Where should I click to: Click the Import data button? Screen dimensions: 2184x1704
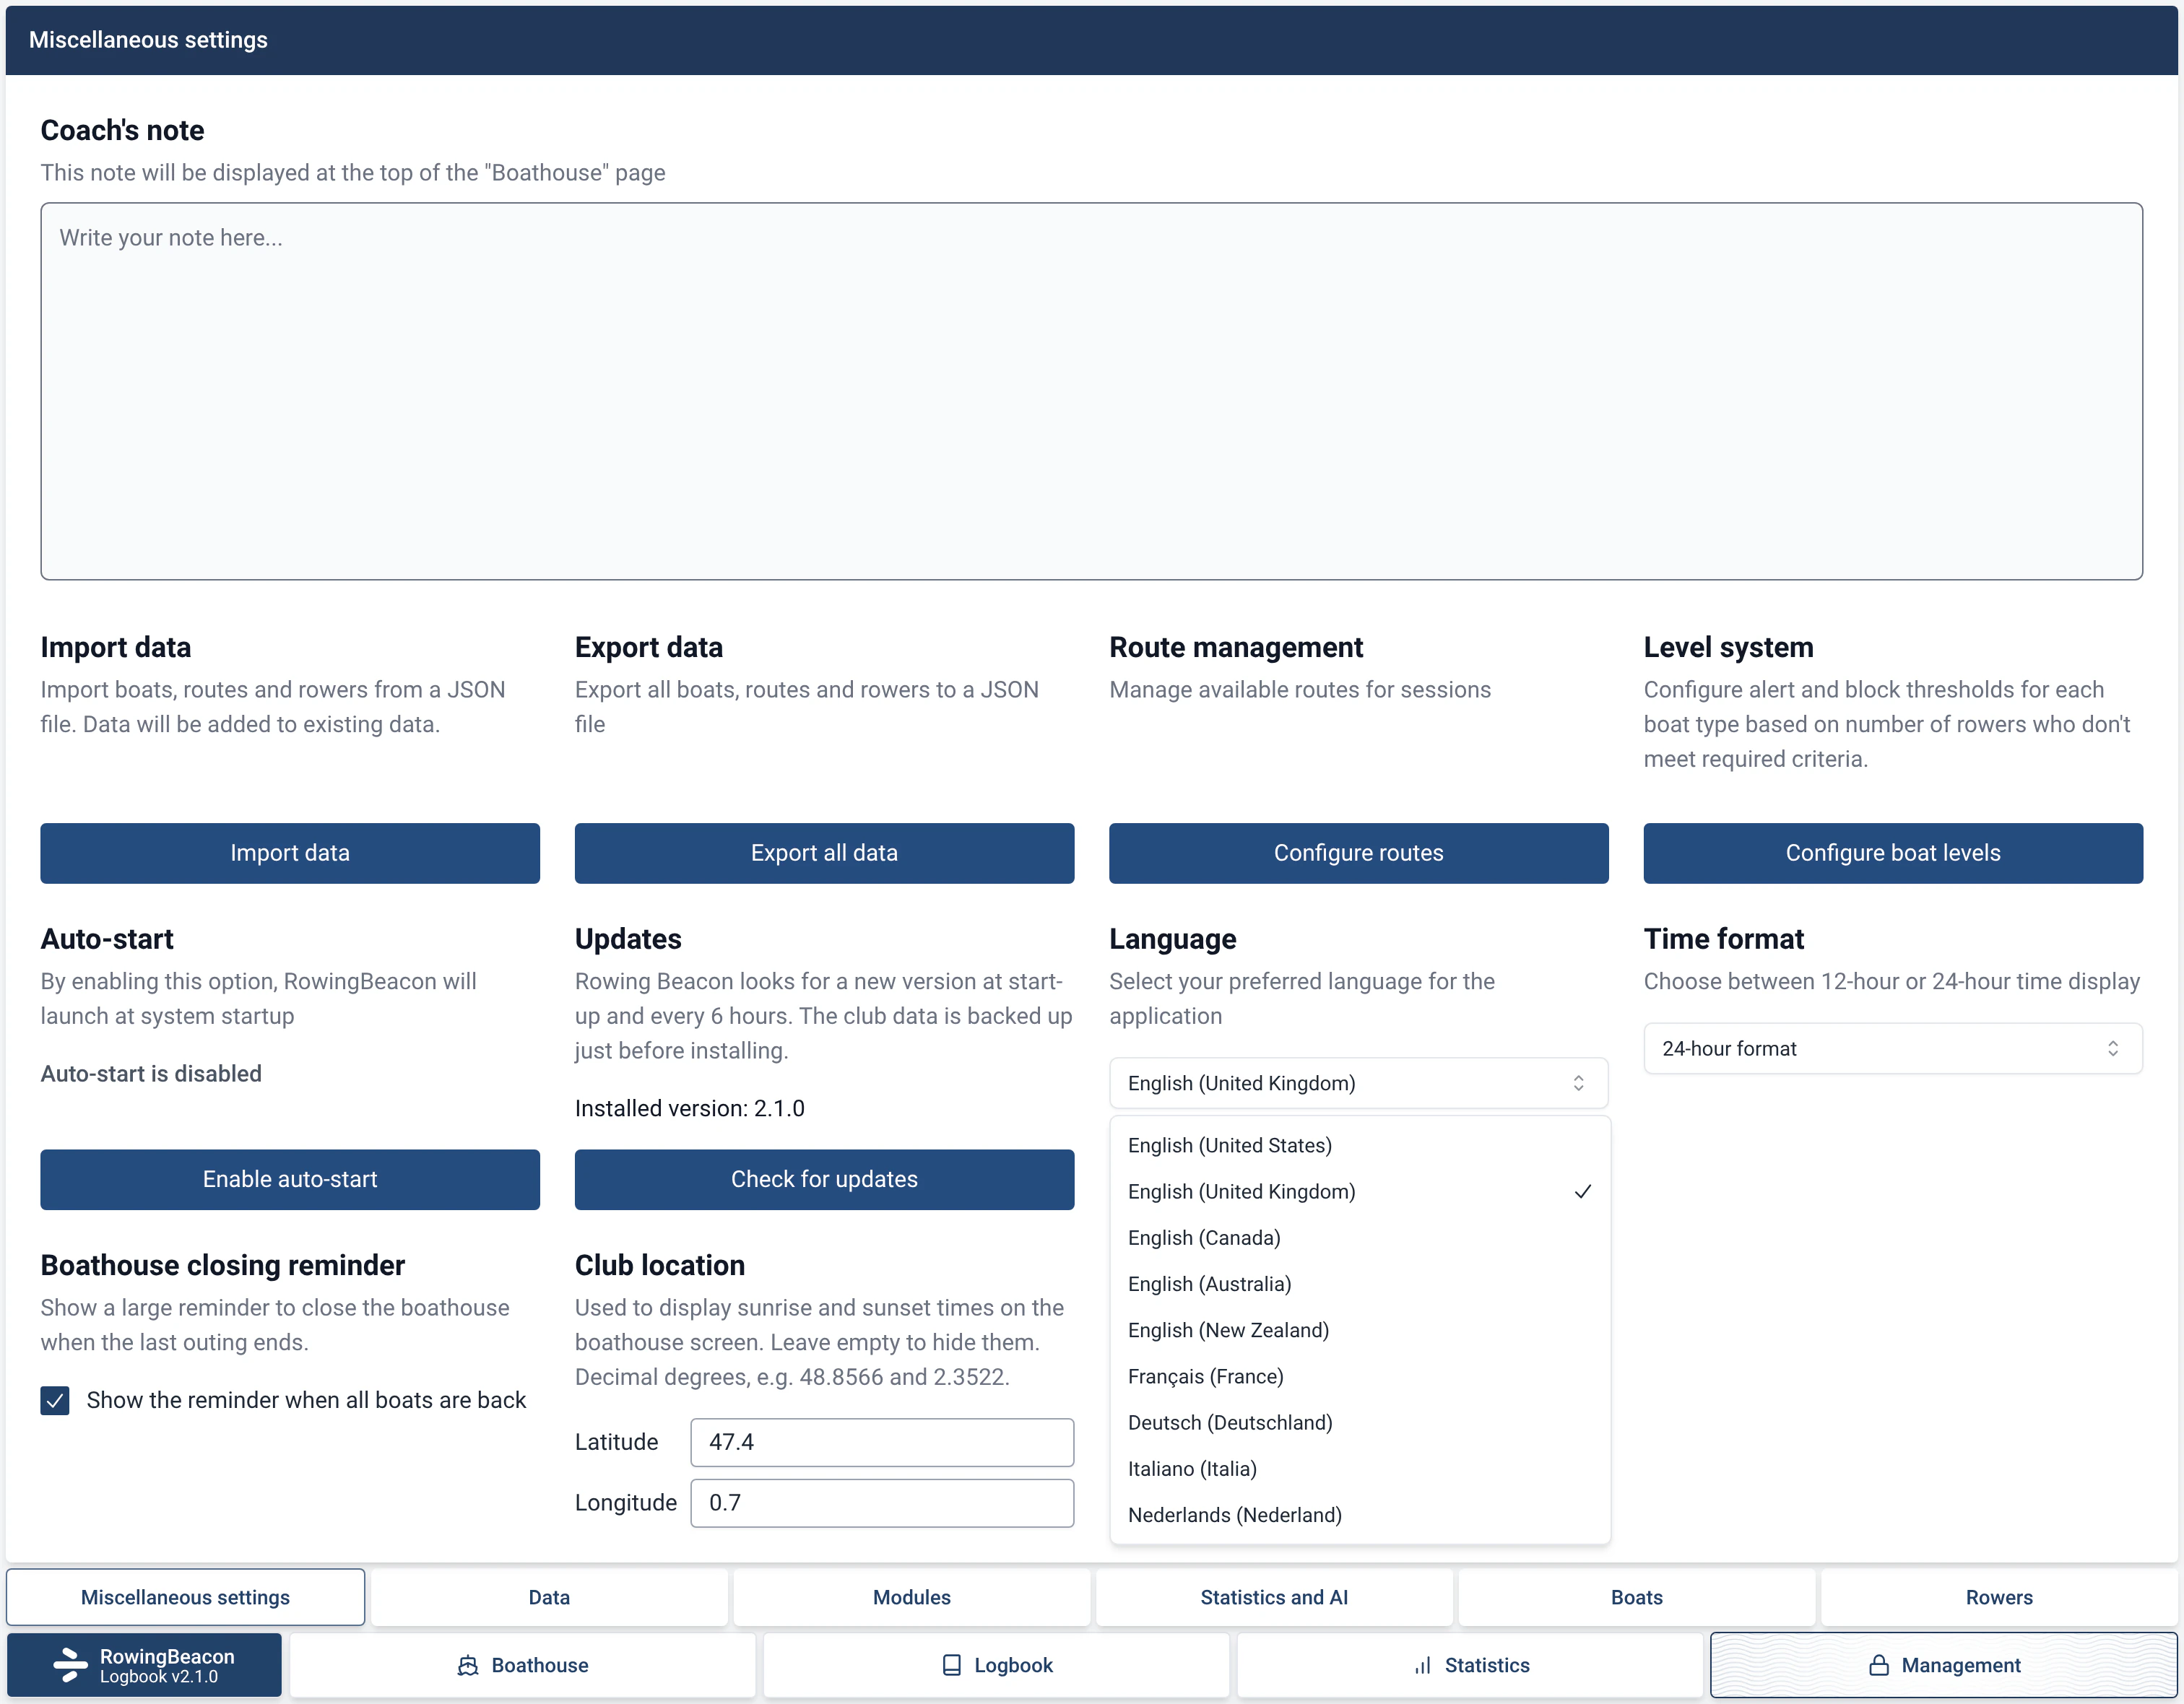[290, 853]
